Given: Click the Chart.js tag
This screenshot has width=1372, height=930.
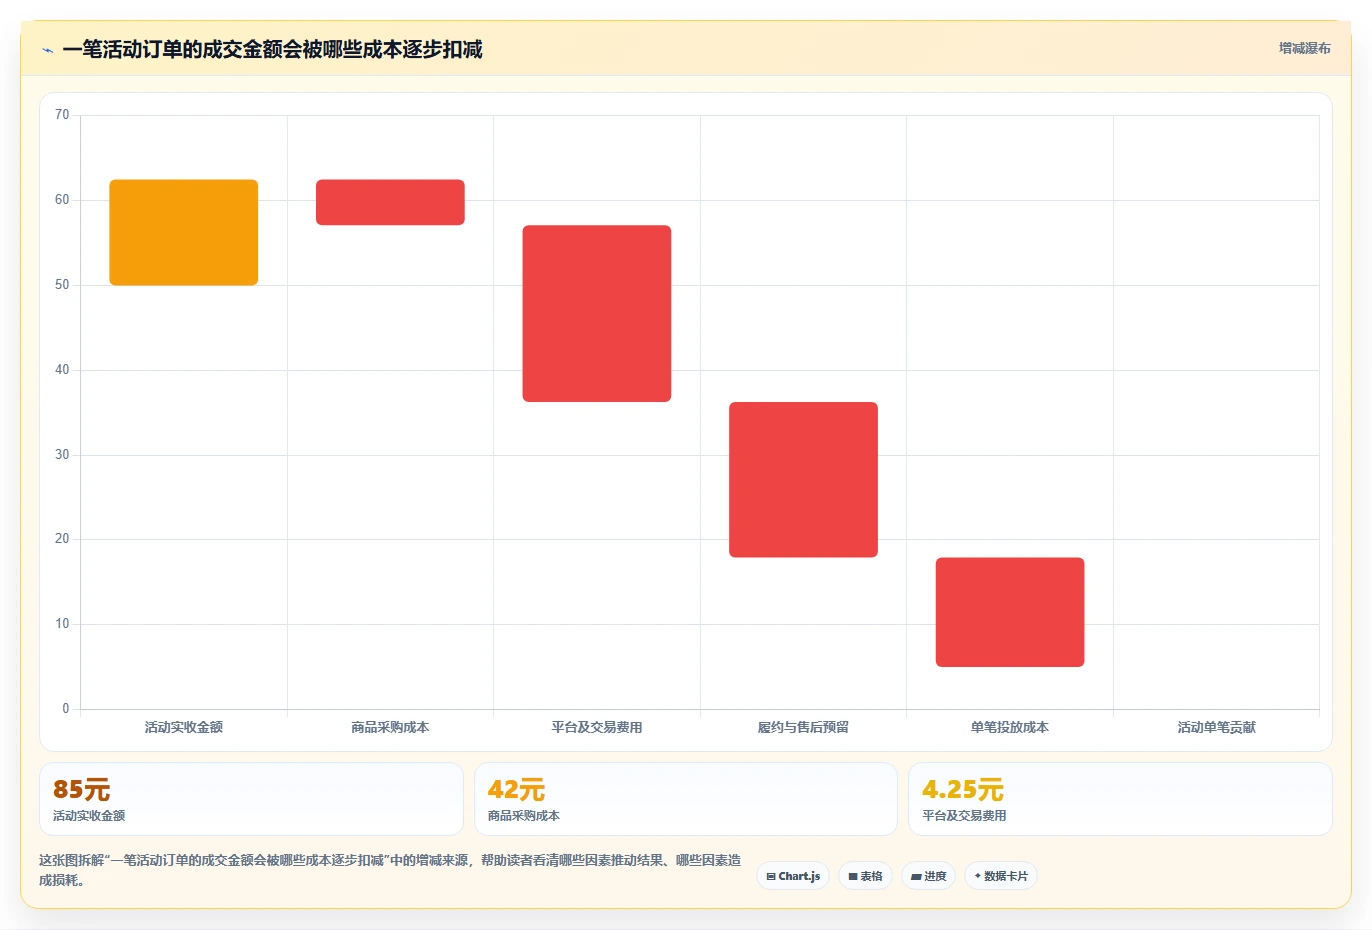Looking at the screenshot, I should coord(793,876).
